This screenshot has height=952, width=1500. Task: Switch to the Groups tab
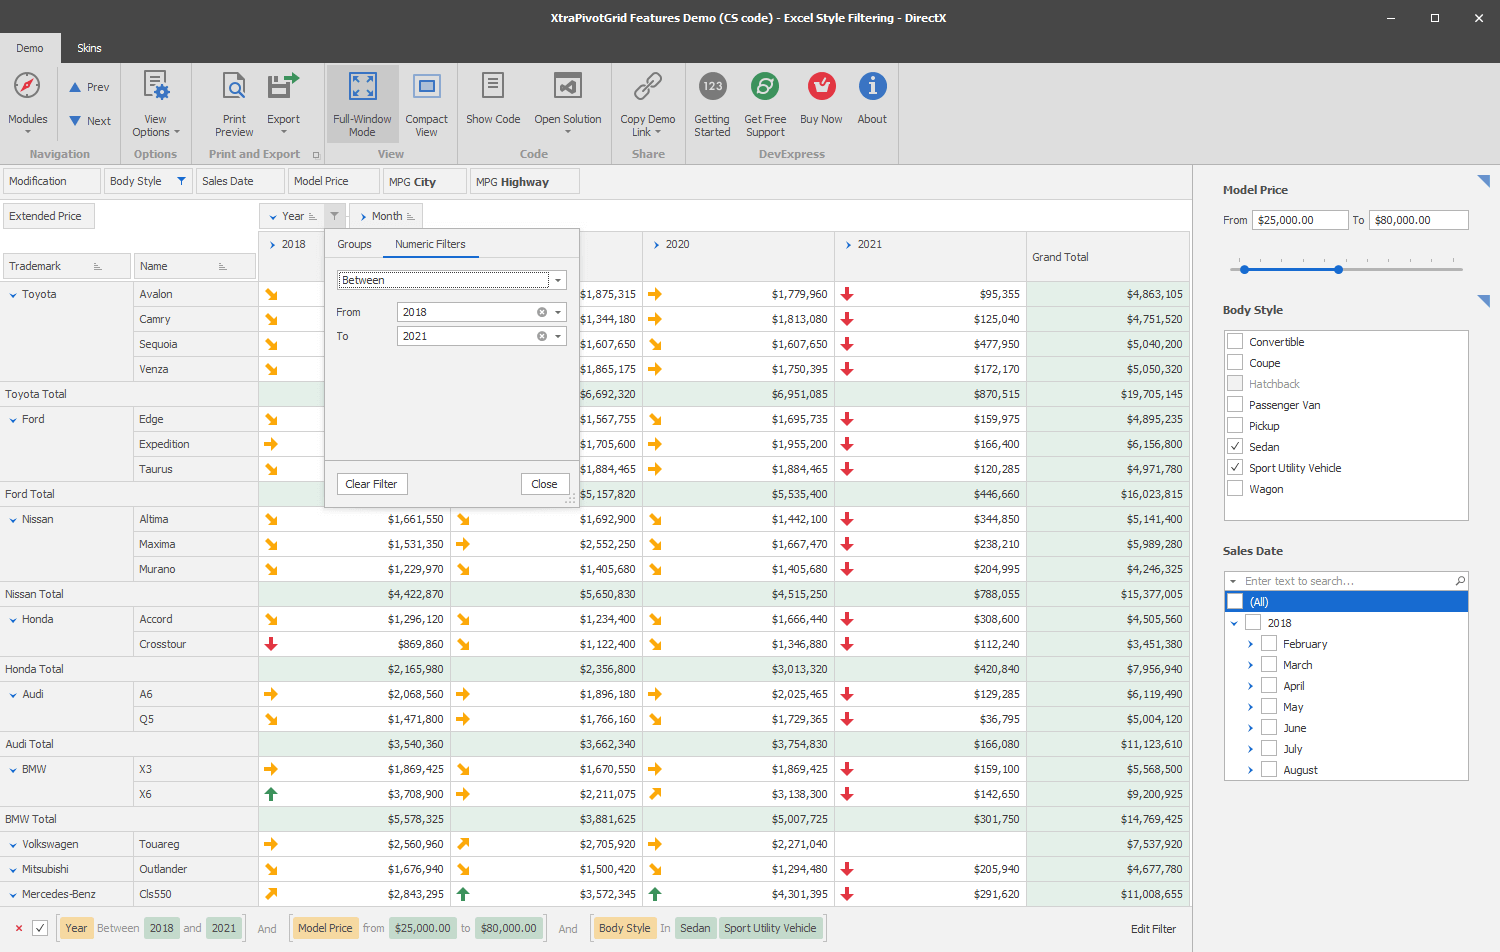[354, 244]
